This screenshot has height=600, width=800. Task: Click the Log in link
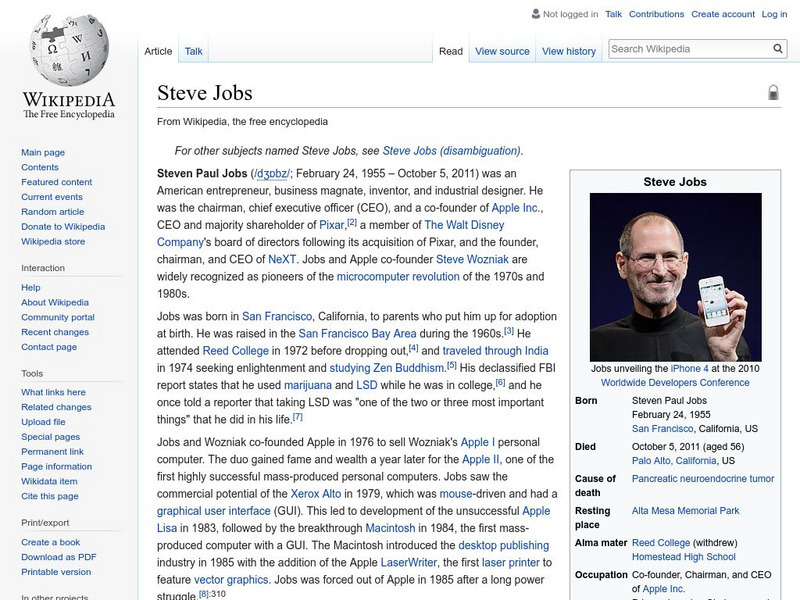click(x=774, y=14)
